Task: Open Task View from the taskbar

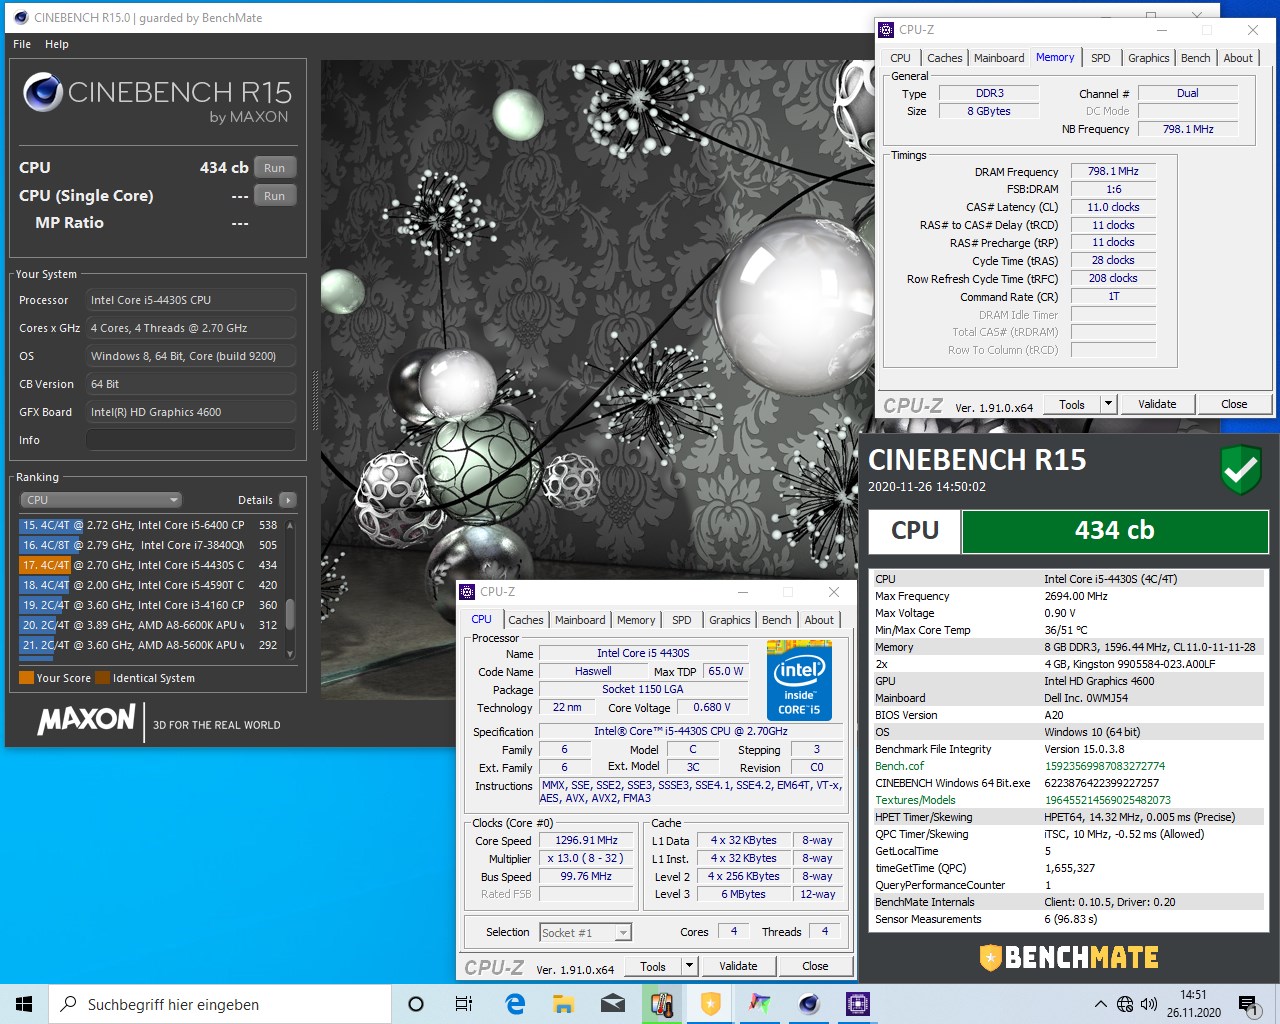Action: (x=464, y=1004)
